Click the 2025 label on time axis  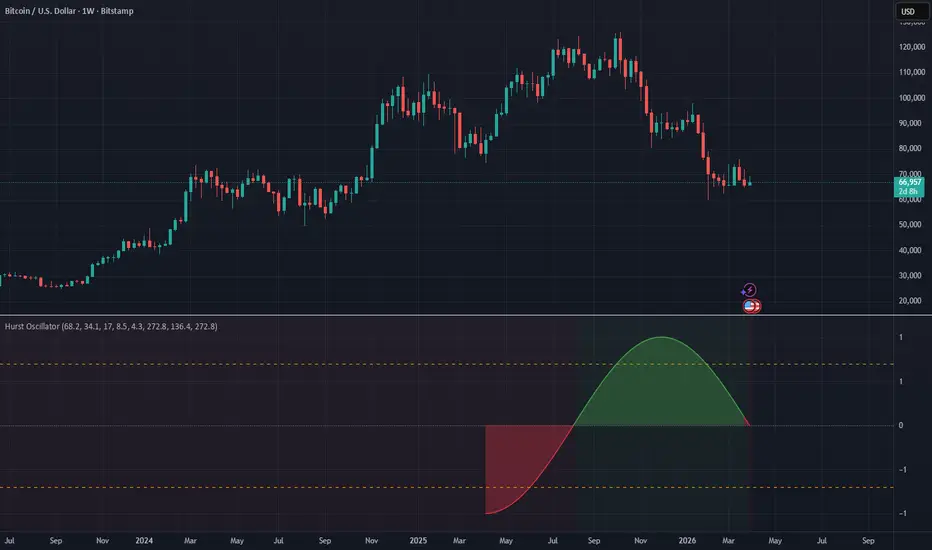418,540
